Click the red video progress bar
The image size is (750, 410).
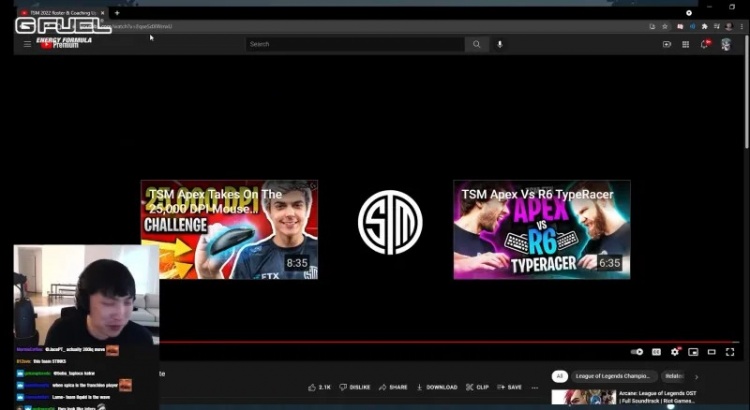pos(450,342)
